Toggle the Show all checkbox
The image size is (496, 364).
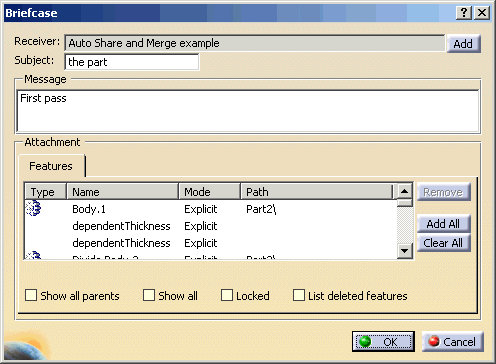149,295
